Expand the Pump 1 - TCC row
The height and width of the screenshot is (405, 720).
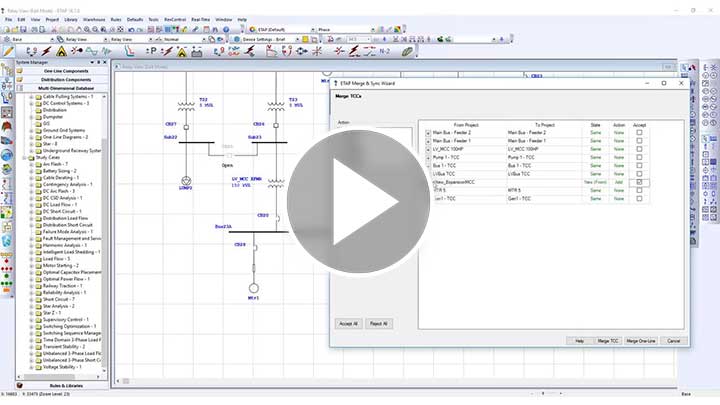428,158
